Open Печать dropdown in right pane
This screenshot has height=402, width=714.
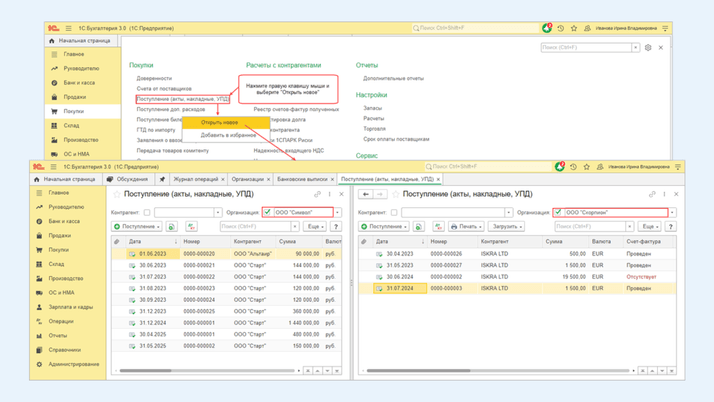click(466, 226)
